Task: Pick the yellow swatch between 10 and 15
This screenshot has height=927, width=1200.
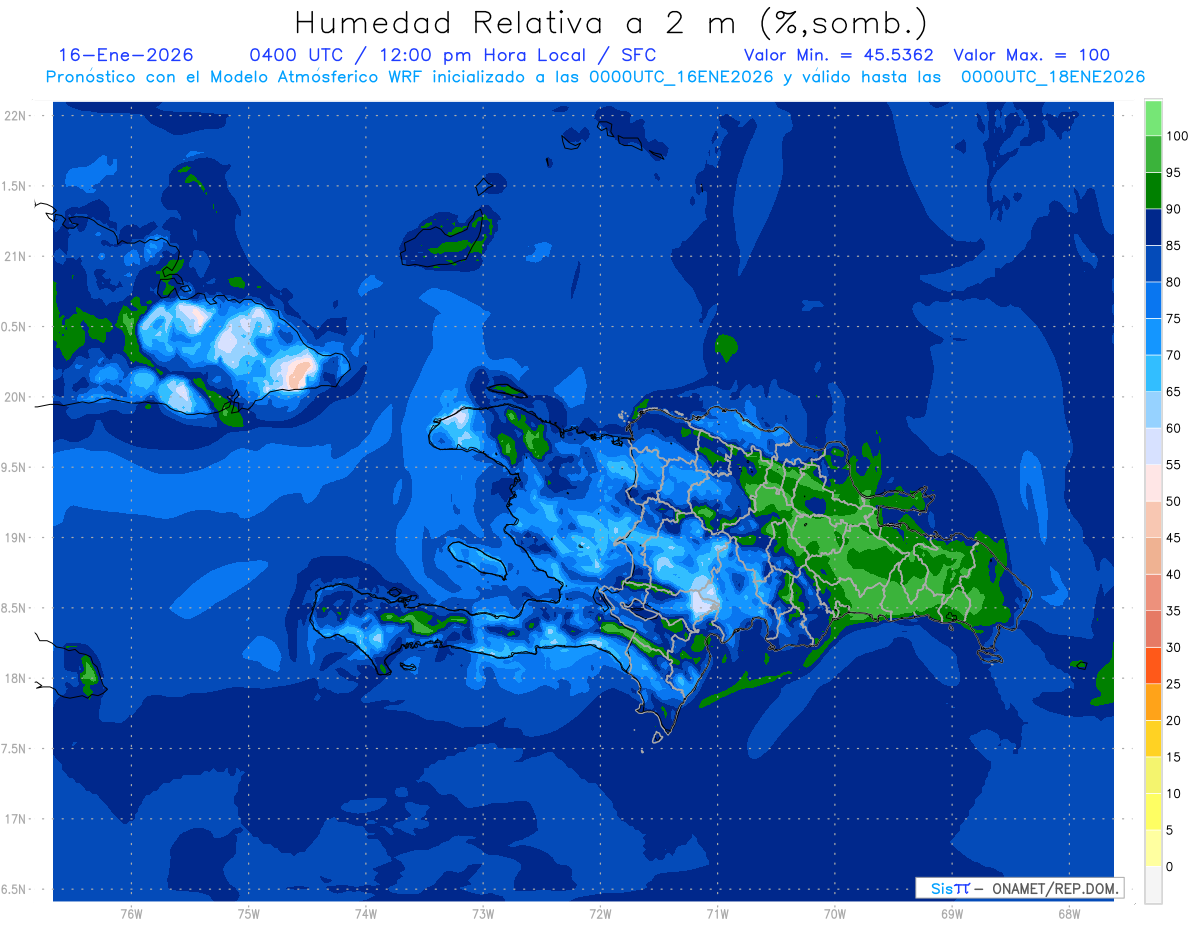Action: pos(1153,775)
